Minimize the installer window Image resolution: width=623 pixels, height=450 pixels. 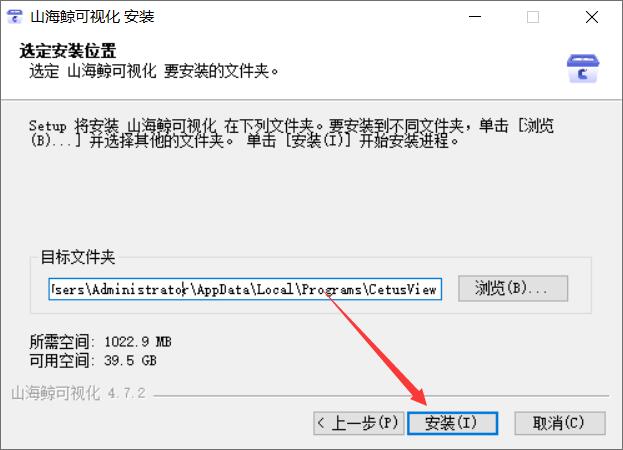click(475, 17)
